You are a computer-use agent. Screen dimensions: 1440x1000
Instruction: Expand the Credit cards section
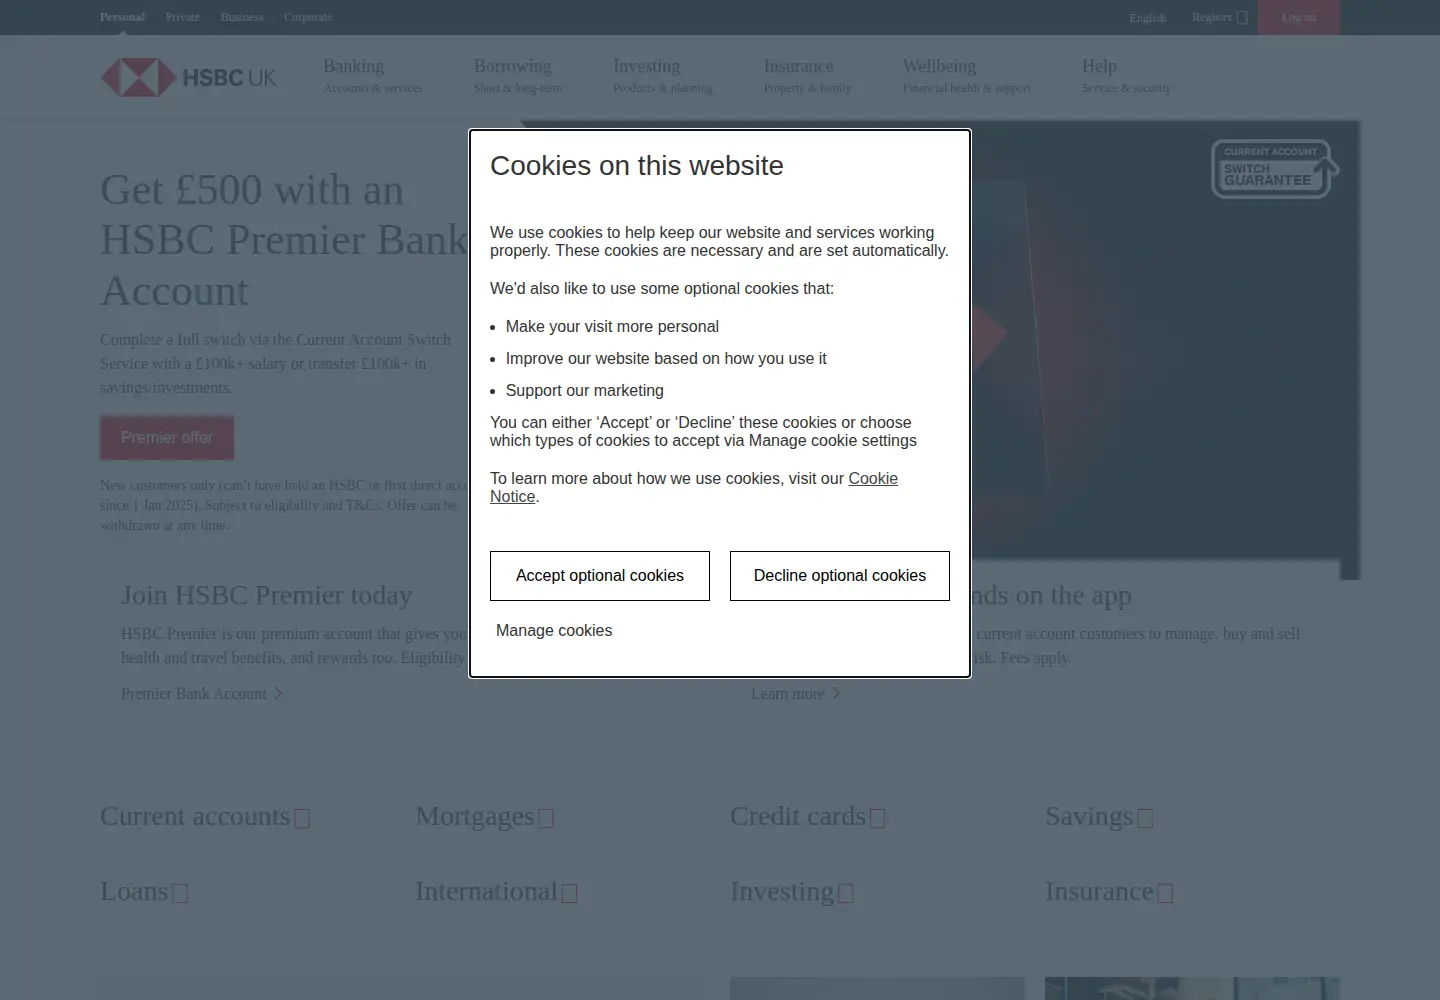point(808,817)
